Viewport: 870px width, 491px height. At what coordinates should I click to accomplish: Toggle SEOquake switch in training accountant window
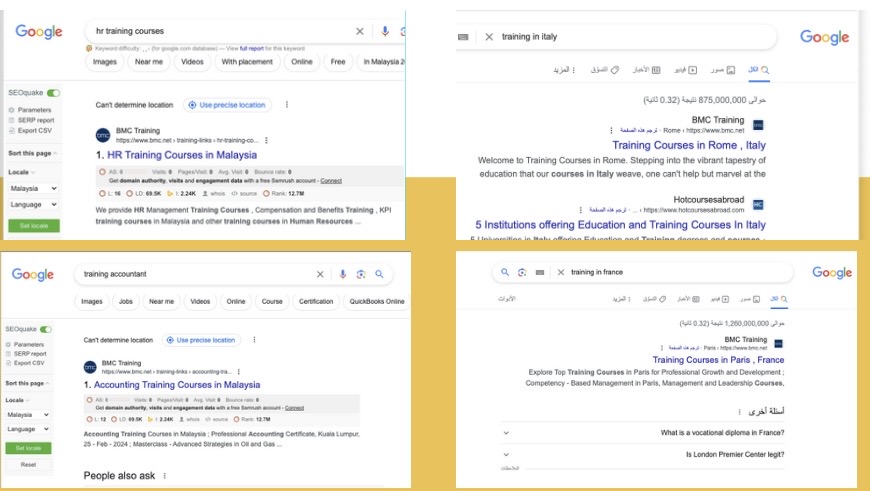[45, 329]
